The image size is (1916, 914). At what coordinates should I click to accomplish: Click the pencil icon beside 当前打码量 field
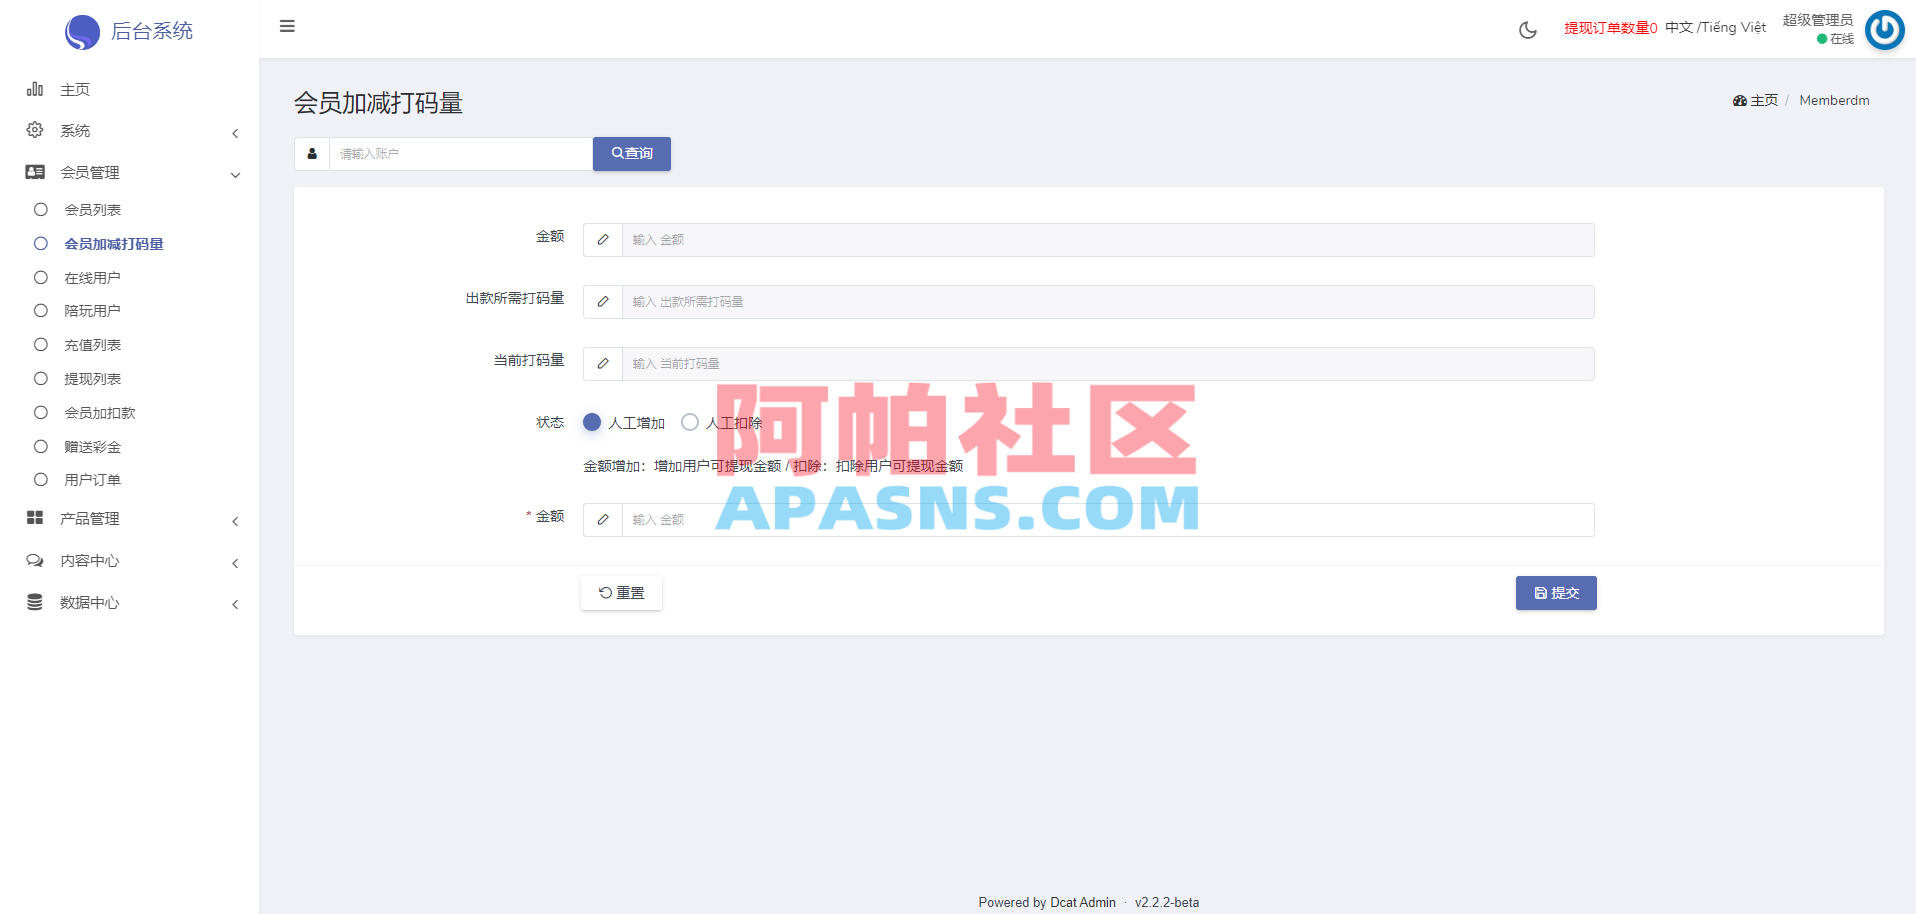point(602,363)
